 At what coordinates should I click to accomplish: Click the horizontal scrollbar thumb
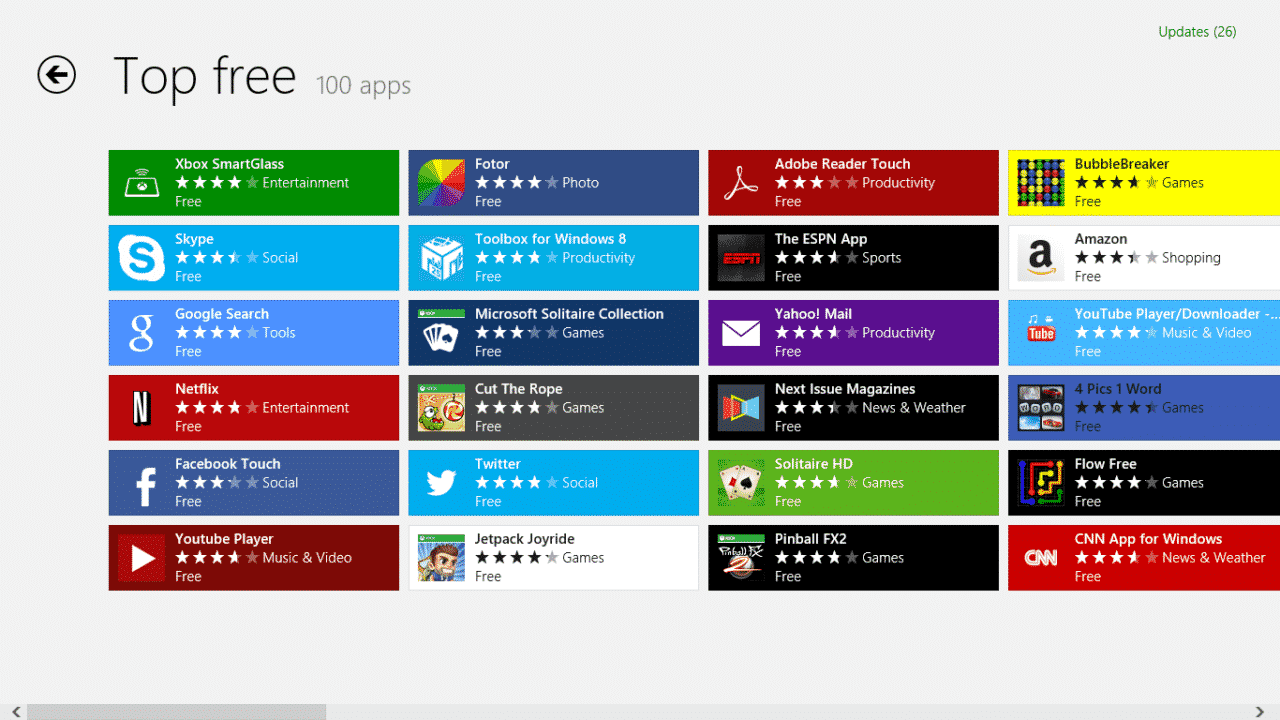pyautogui.click(x=176, y=712)
